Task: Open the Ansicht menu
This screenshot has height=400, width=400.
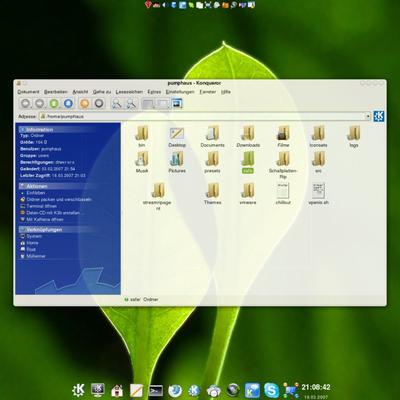Action: [80, 92]
